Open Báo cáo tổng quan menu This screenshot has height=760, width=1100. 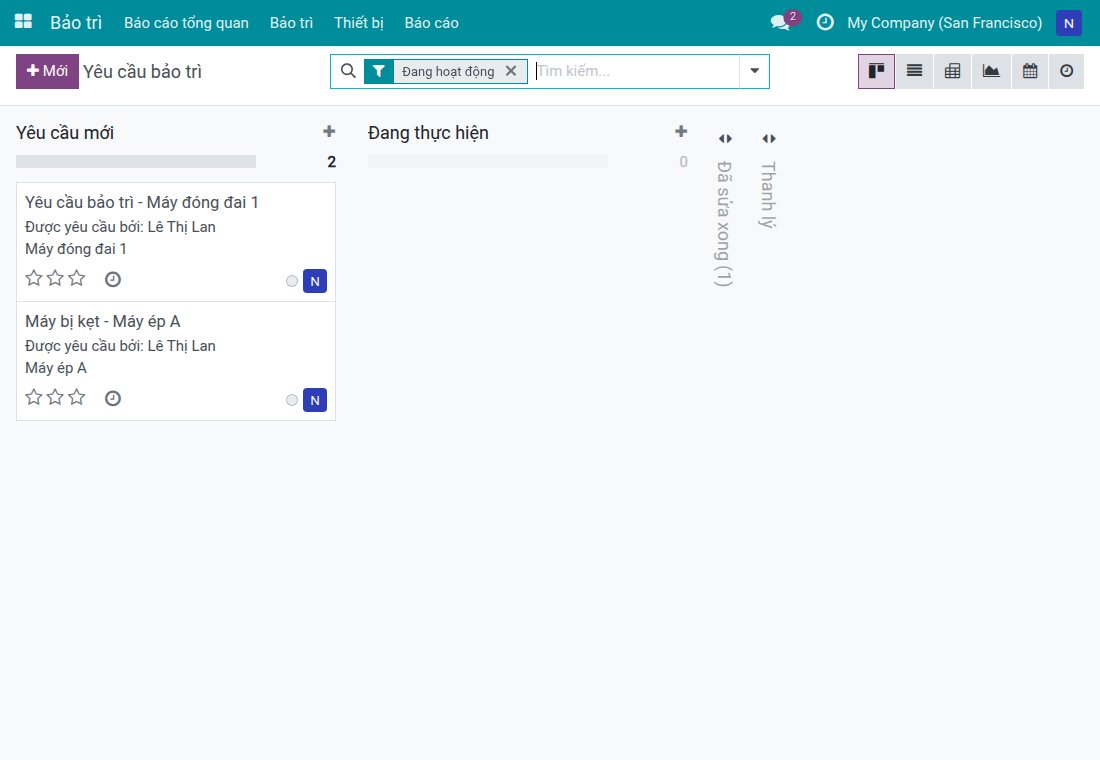(187, 22)
